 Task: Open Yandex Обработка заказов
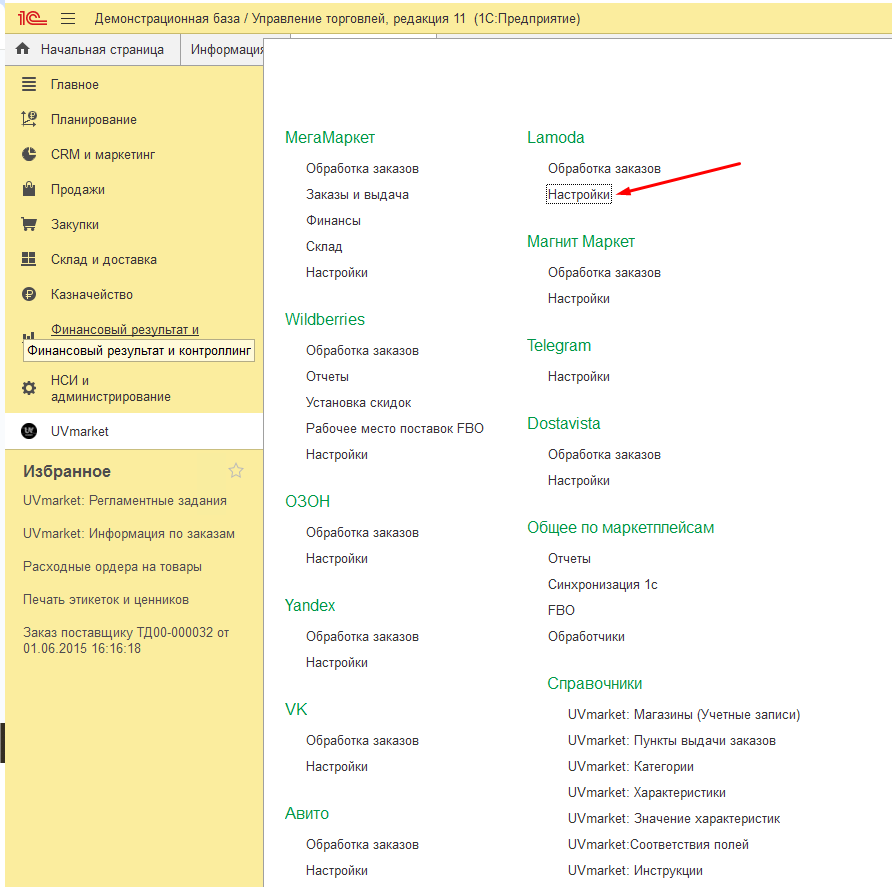tap(362, 637)
